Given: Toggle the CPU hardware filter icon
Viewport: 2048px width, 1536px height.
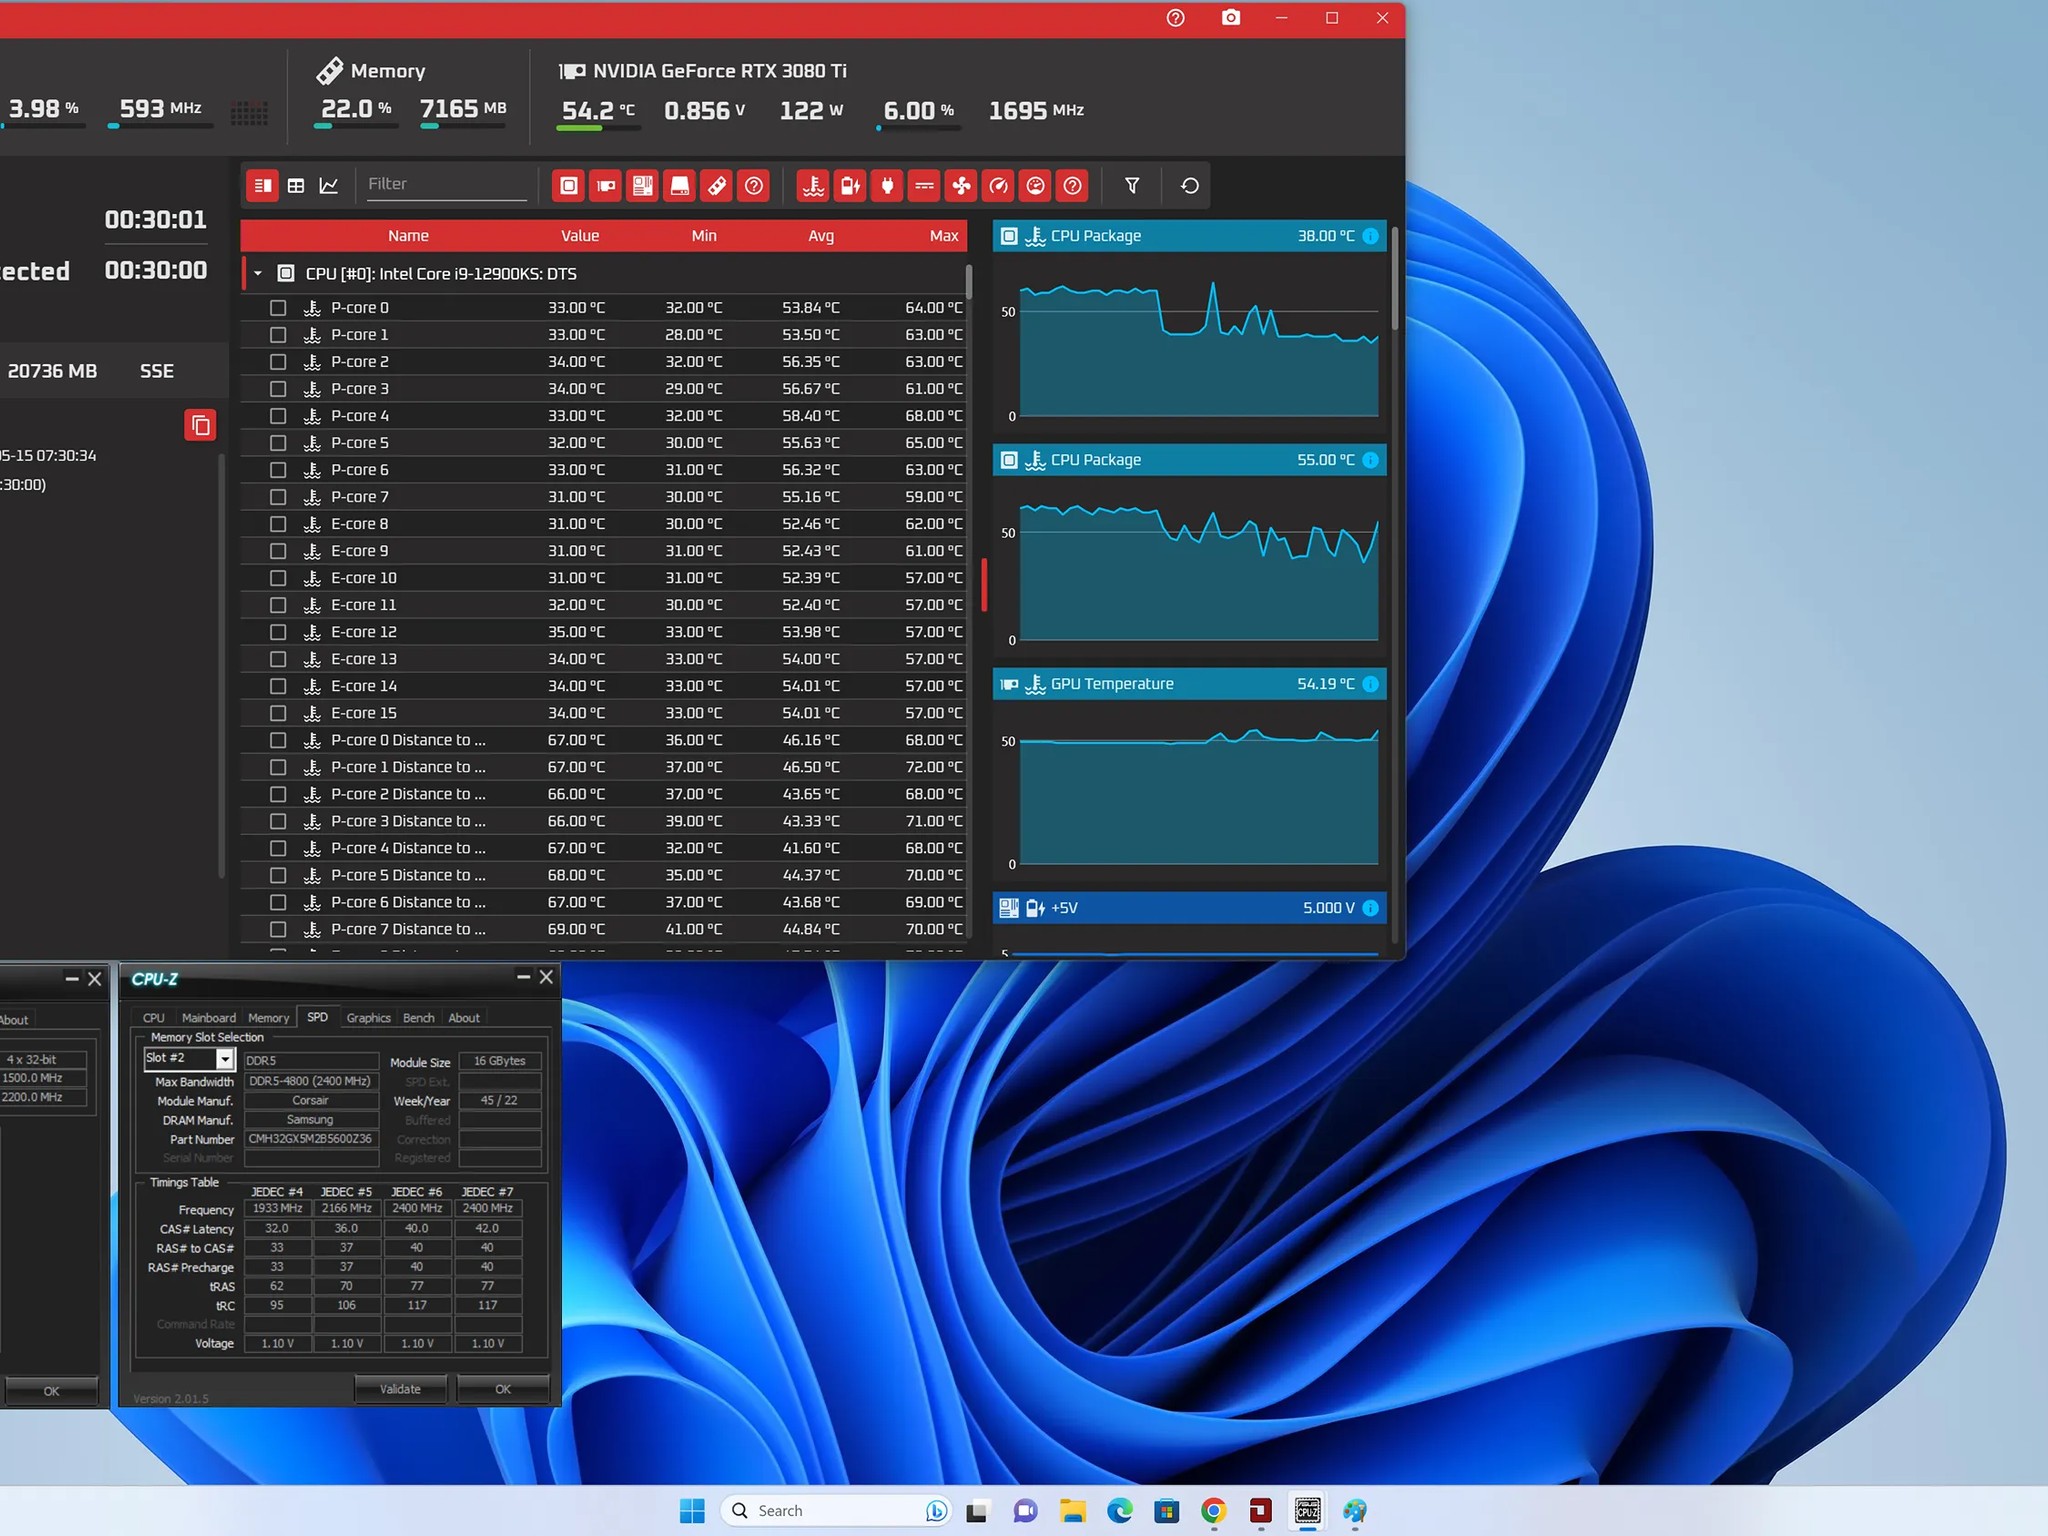Looking at the screenshot, I should click(x=569, y=185).
